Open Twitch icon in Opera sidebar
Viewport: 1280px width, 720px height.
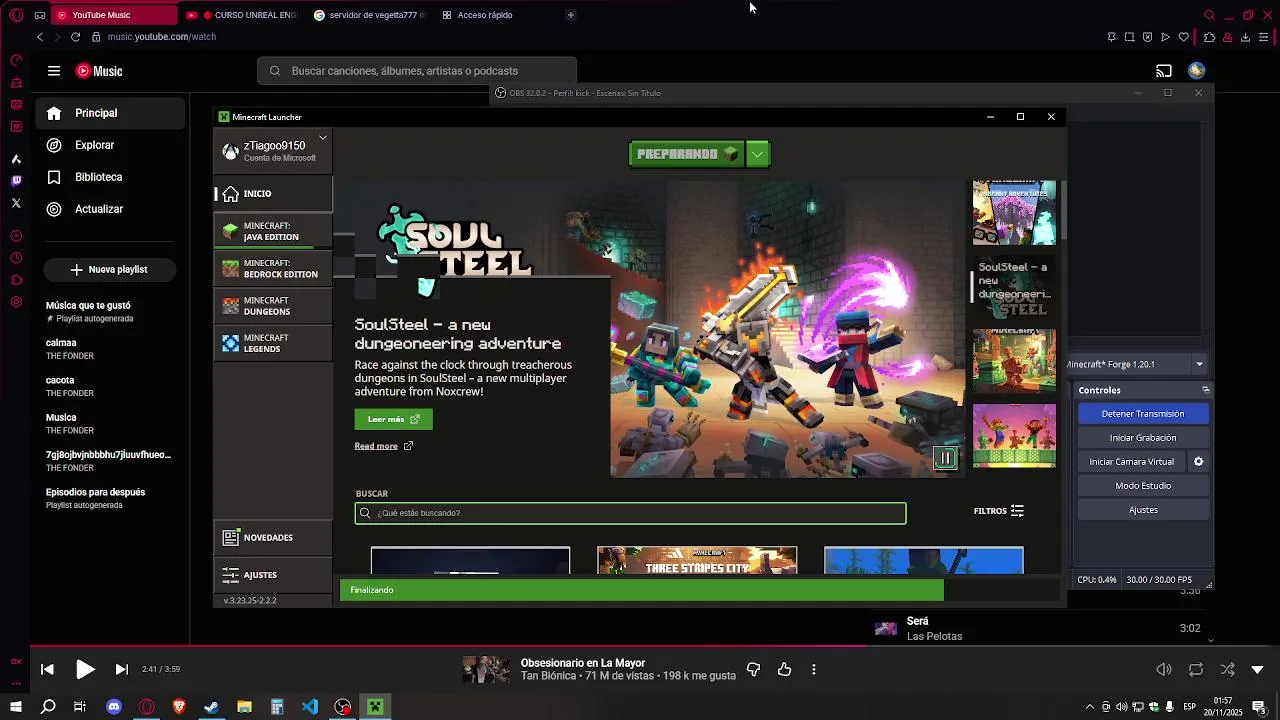pyautogui.click(x=16, y=181)
